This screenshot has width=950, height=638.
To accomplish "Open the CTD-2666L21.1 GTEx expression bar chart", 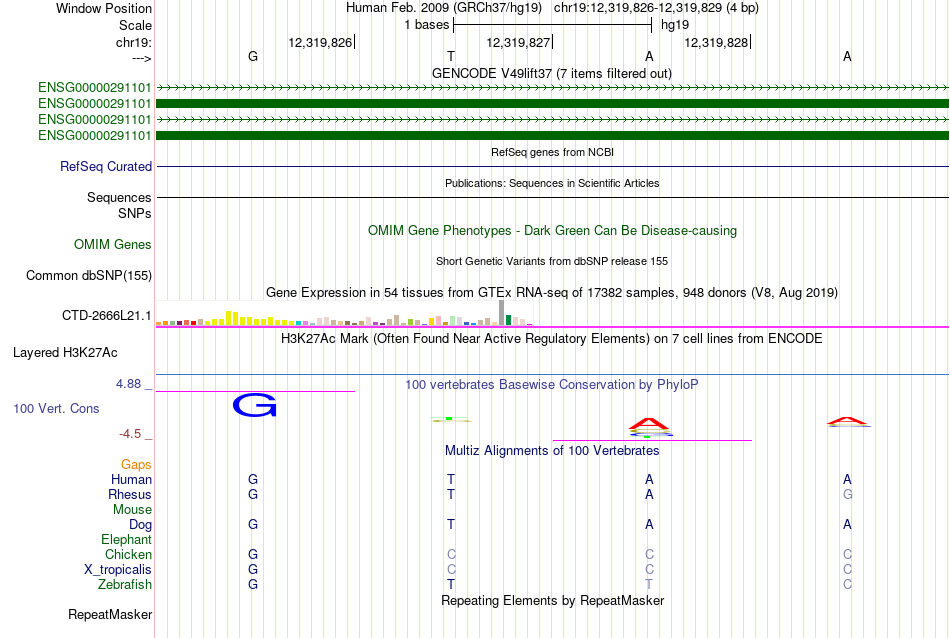I will pos(345,313).
